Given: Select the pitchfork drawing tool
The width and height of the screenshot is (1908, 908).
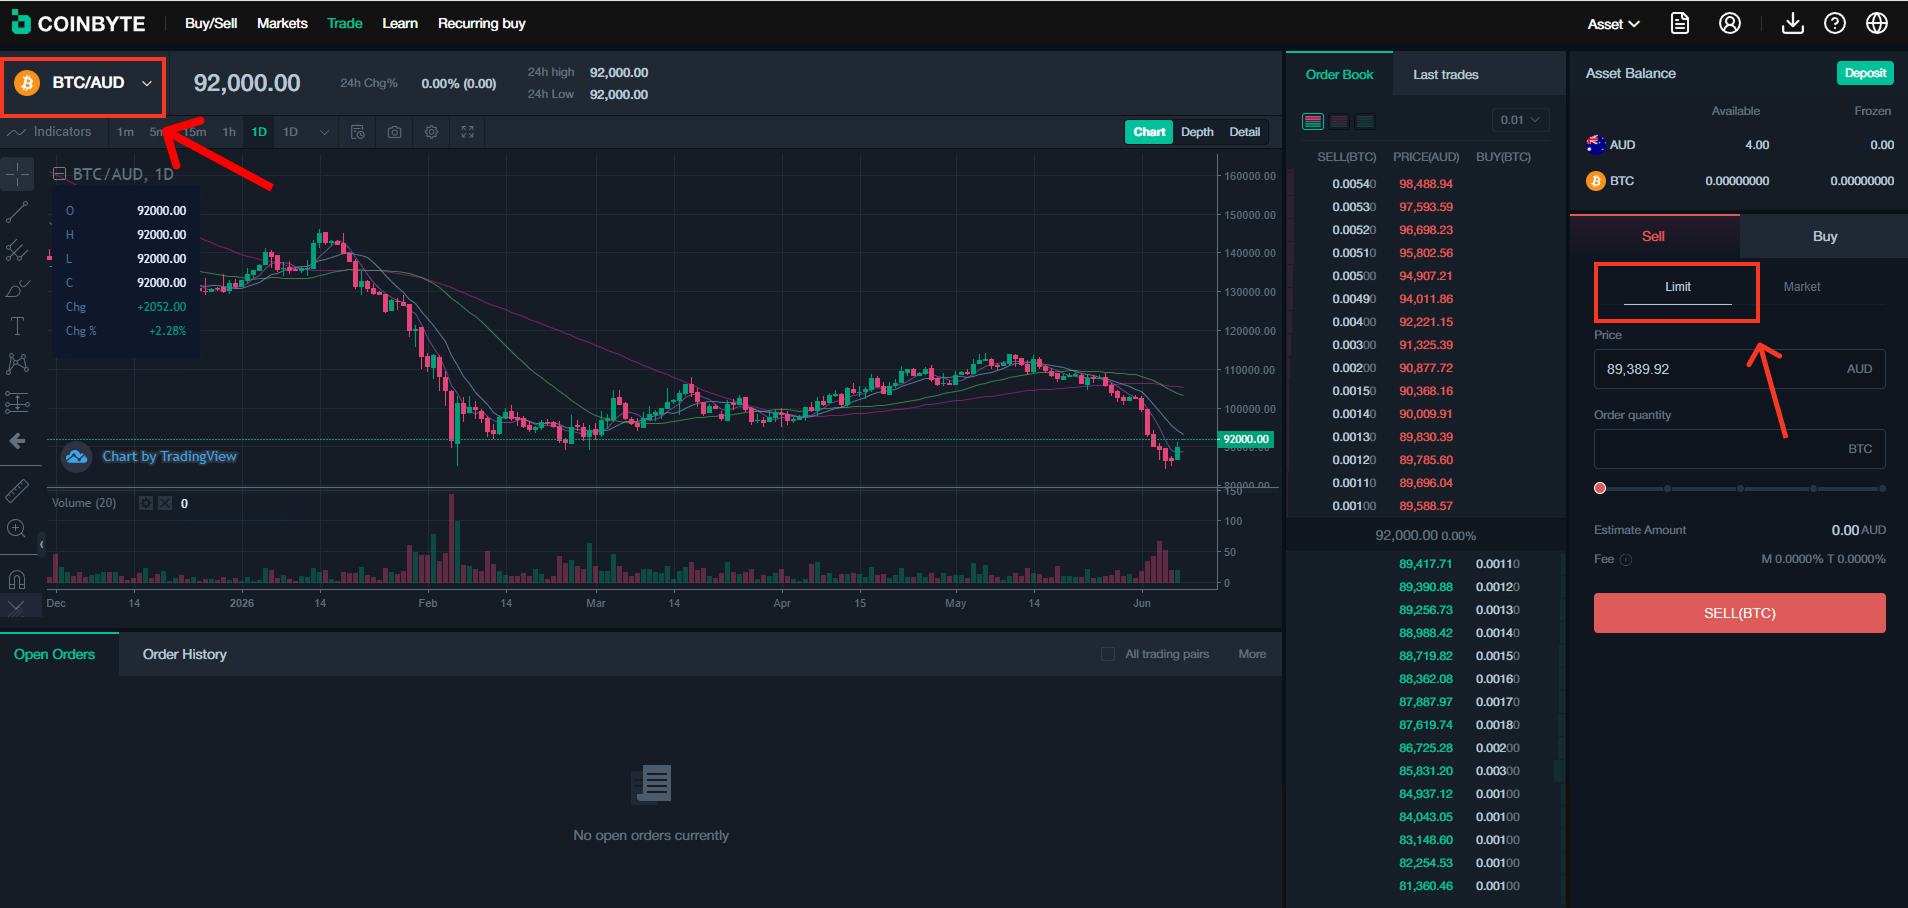Looking at the screenshot, I should pos(17,250).
